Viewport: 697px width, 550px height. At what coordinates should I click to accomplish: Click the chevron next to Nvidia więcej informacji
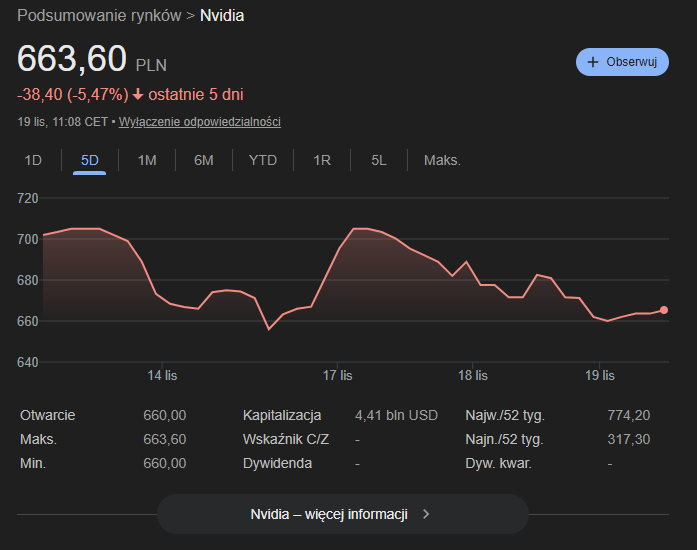click(426, 514)
